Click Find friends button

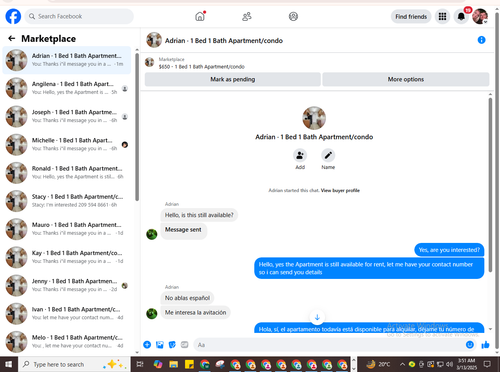tap(411, 16)
